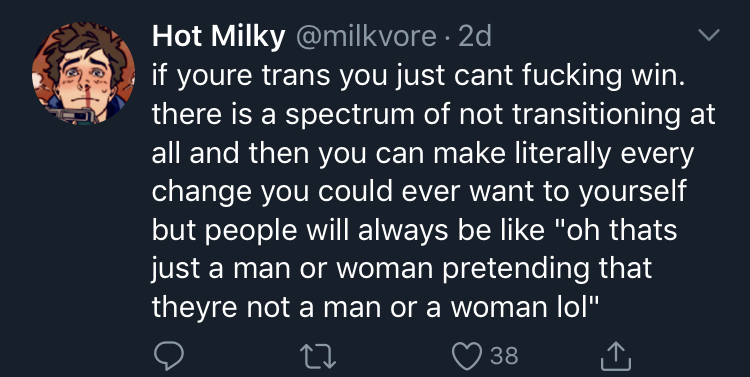Open Hot Milky's profile picture
This screenshot has height=377, width=750.
pos(83,73)
